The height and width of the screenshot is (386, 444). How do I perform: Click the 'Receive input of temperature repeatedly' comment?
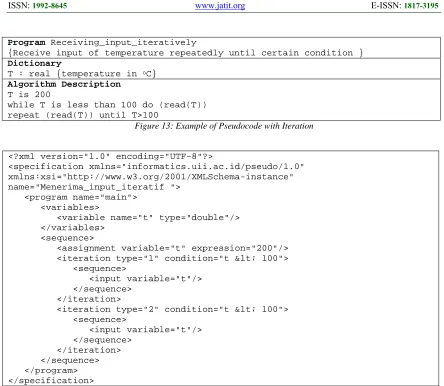[185, 53]
